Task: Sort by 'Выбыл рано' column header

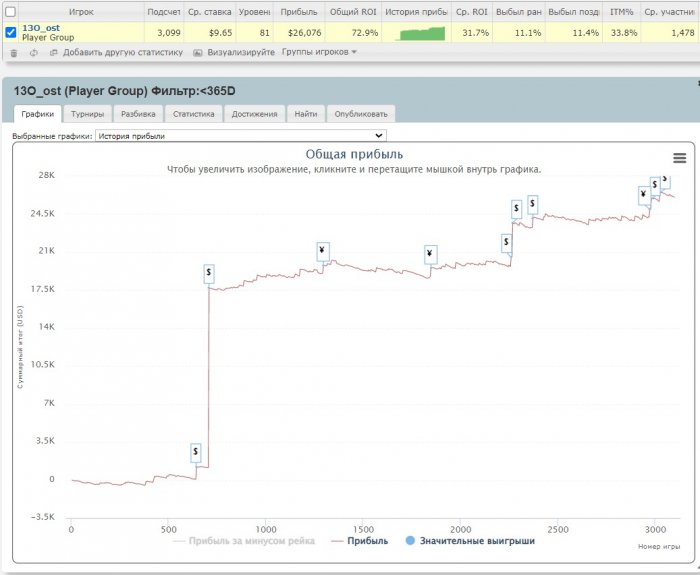Action: point(518,12)
